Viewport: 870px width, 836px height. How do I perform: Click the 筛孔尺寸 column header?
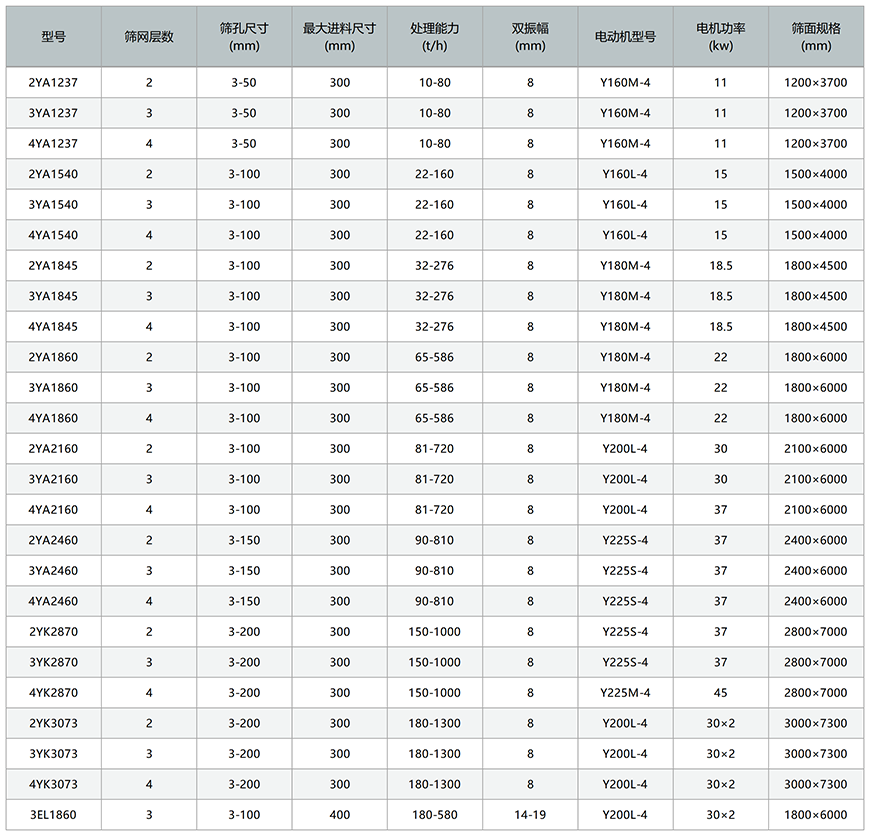(243, 37)
